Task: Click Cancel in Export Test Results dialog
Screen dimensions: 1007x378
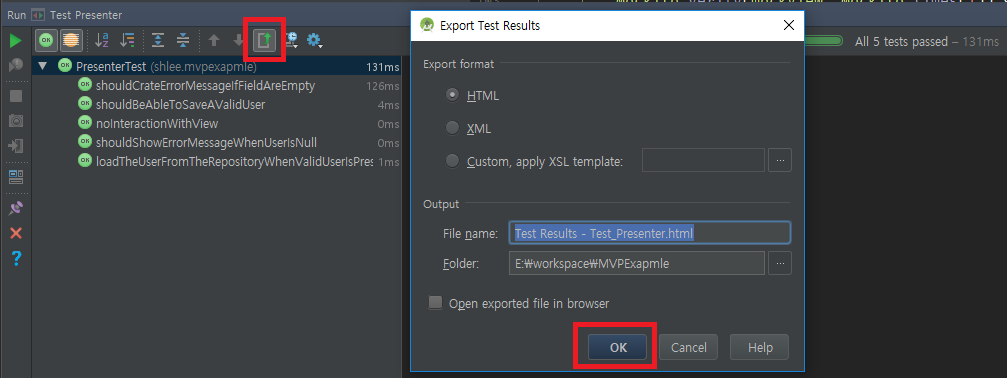Action: pos(688,347)
